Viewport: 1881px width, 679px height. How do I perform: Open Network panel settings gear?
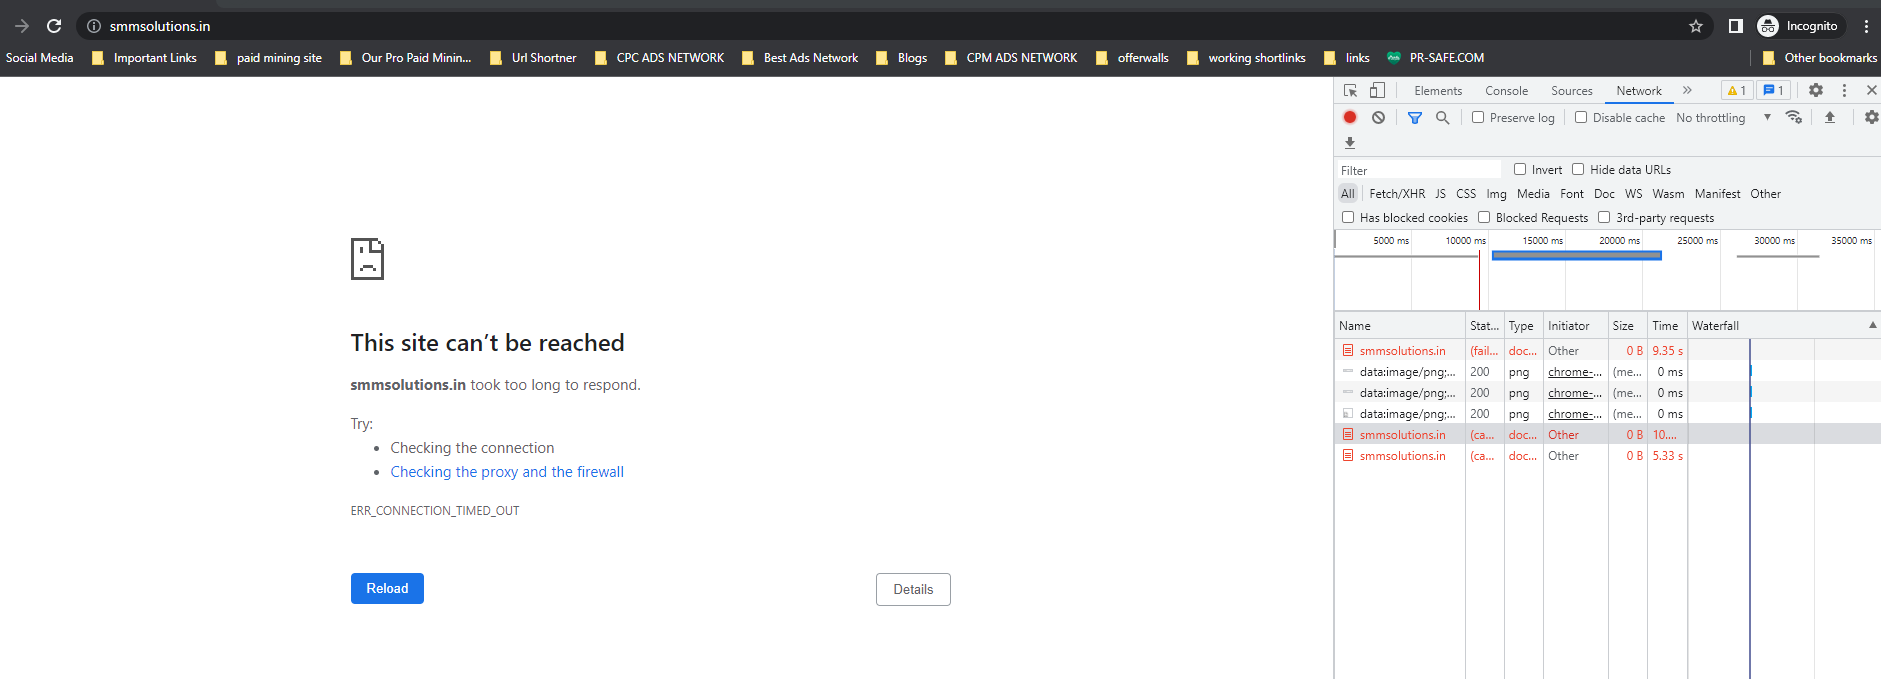[x=1871, y=117]
